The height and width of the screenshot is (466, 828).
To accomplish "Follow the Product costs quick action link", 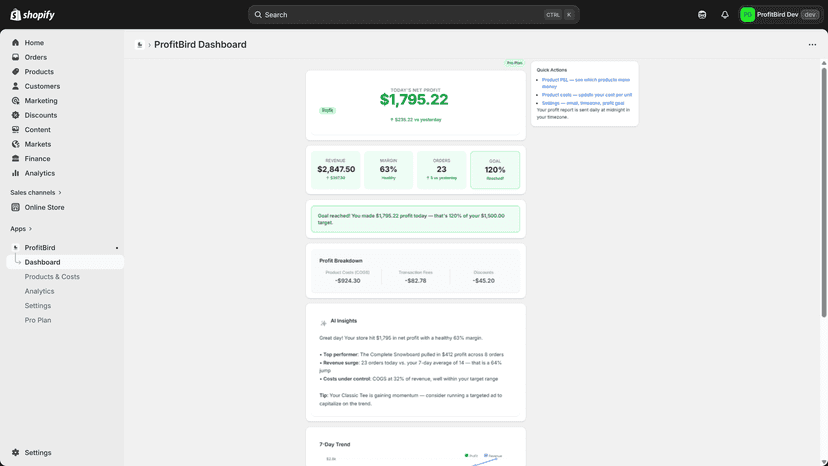I will [587, 95].
